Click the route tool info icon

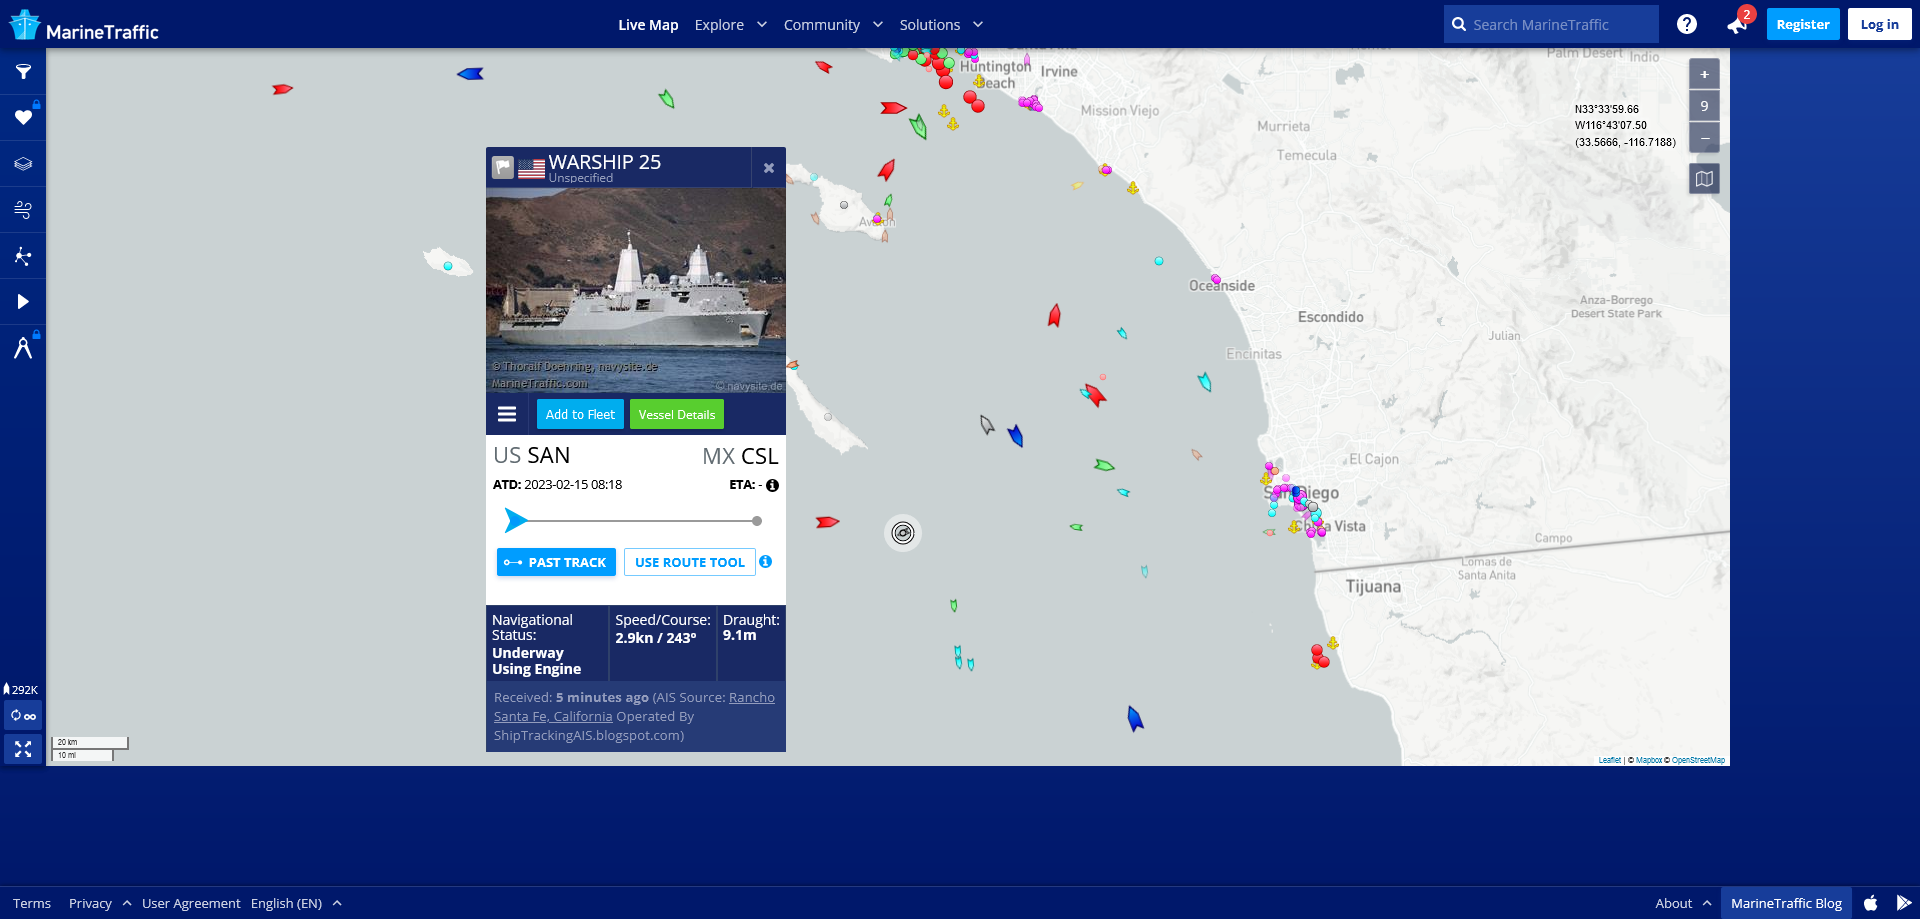click(765, 562)
